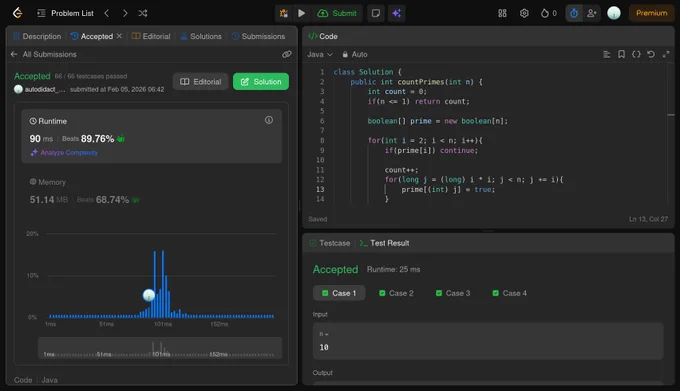Image resolution: width=680 pixels, height=391 pixels.
Task: Open the Java language dropdown
Action: coord(320,54)
